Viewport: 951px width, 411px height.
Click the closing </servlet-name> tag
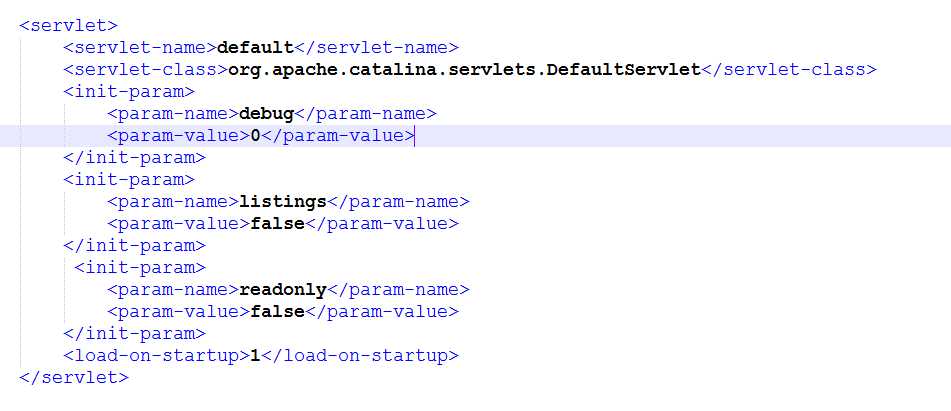pyautogui.click(x=377, y=47)
